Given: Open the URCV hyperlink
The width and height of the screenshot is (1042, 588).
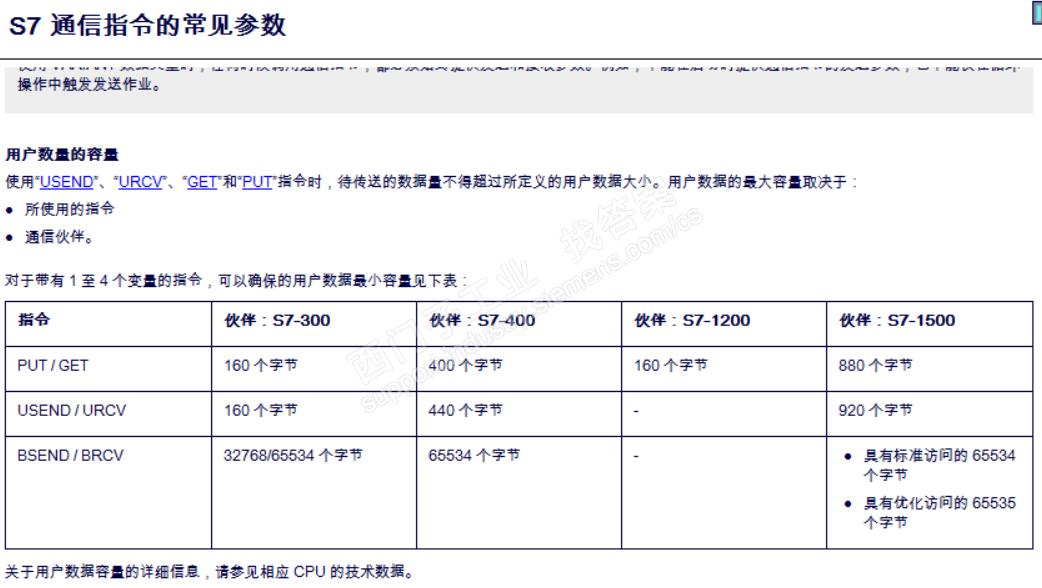Looking at the screenshot, I should [x=140, y=182].
